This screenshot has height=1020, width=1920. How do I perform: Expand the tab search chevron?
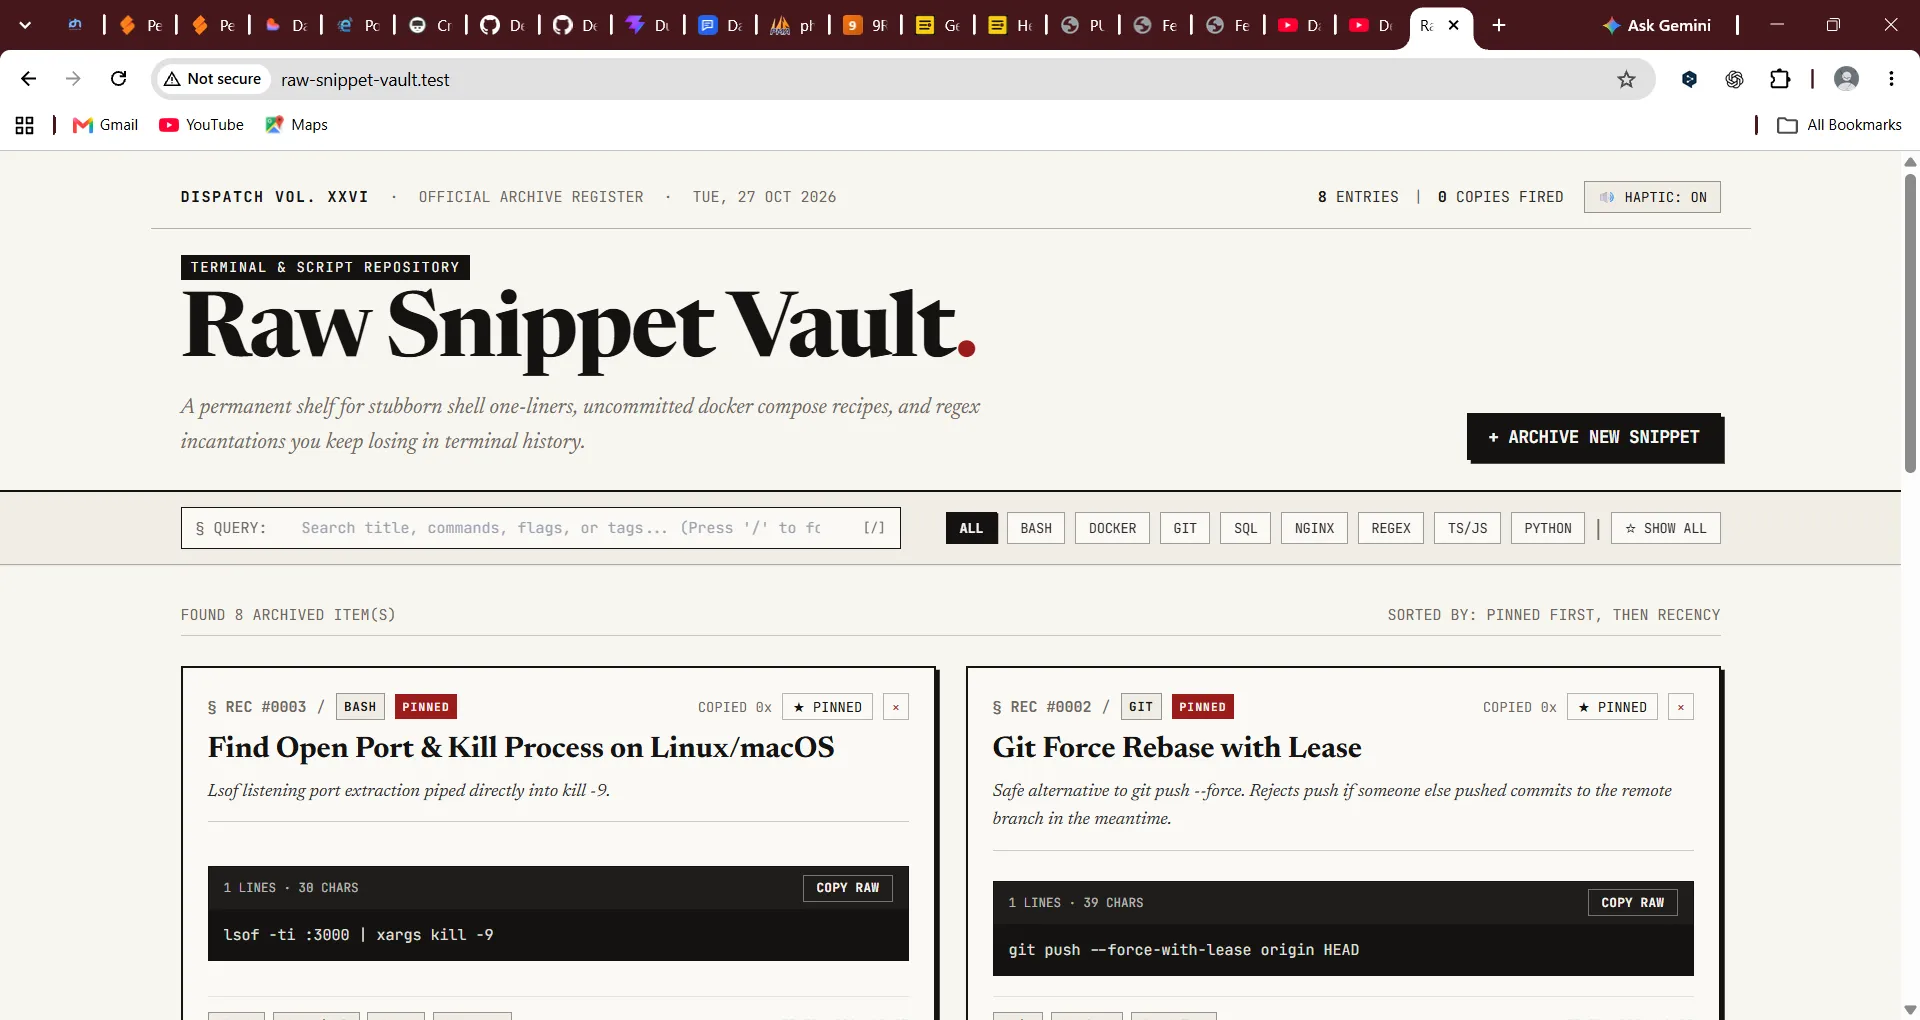25,25
